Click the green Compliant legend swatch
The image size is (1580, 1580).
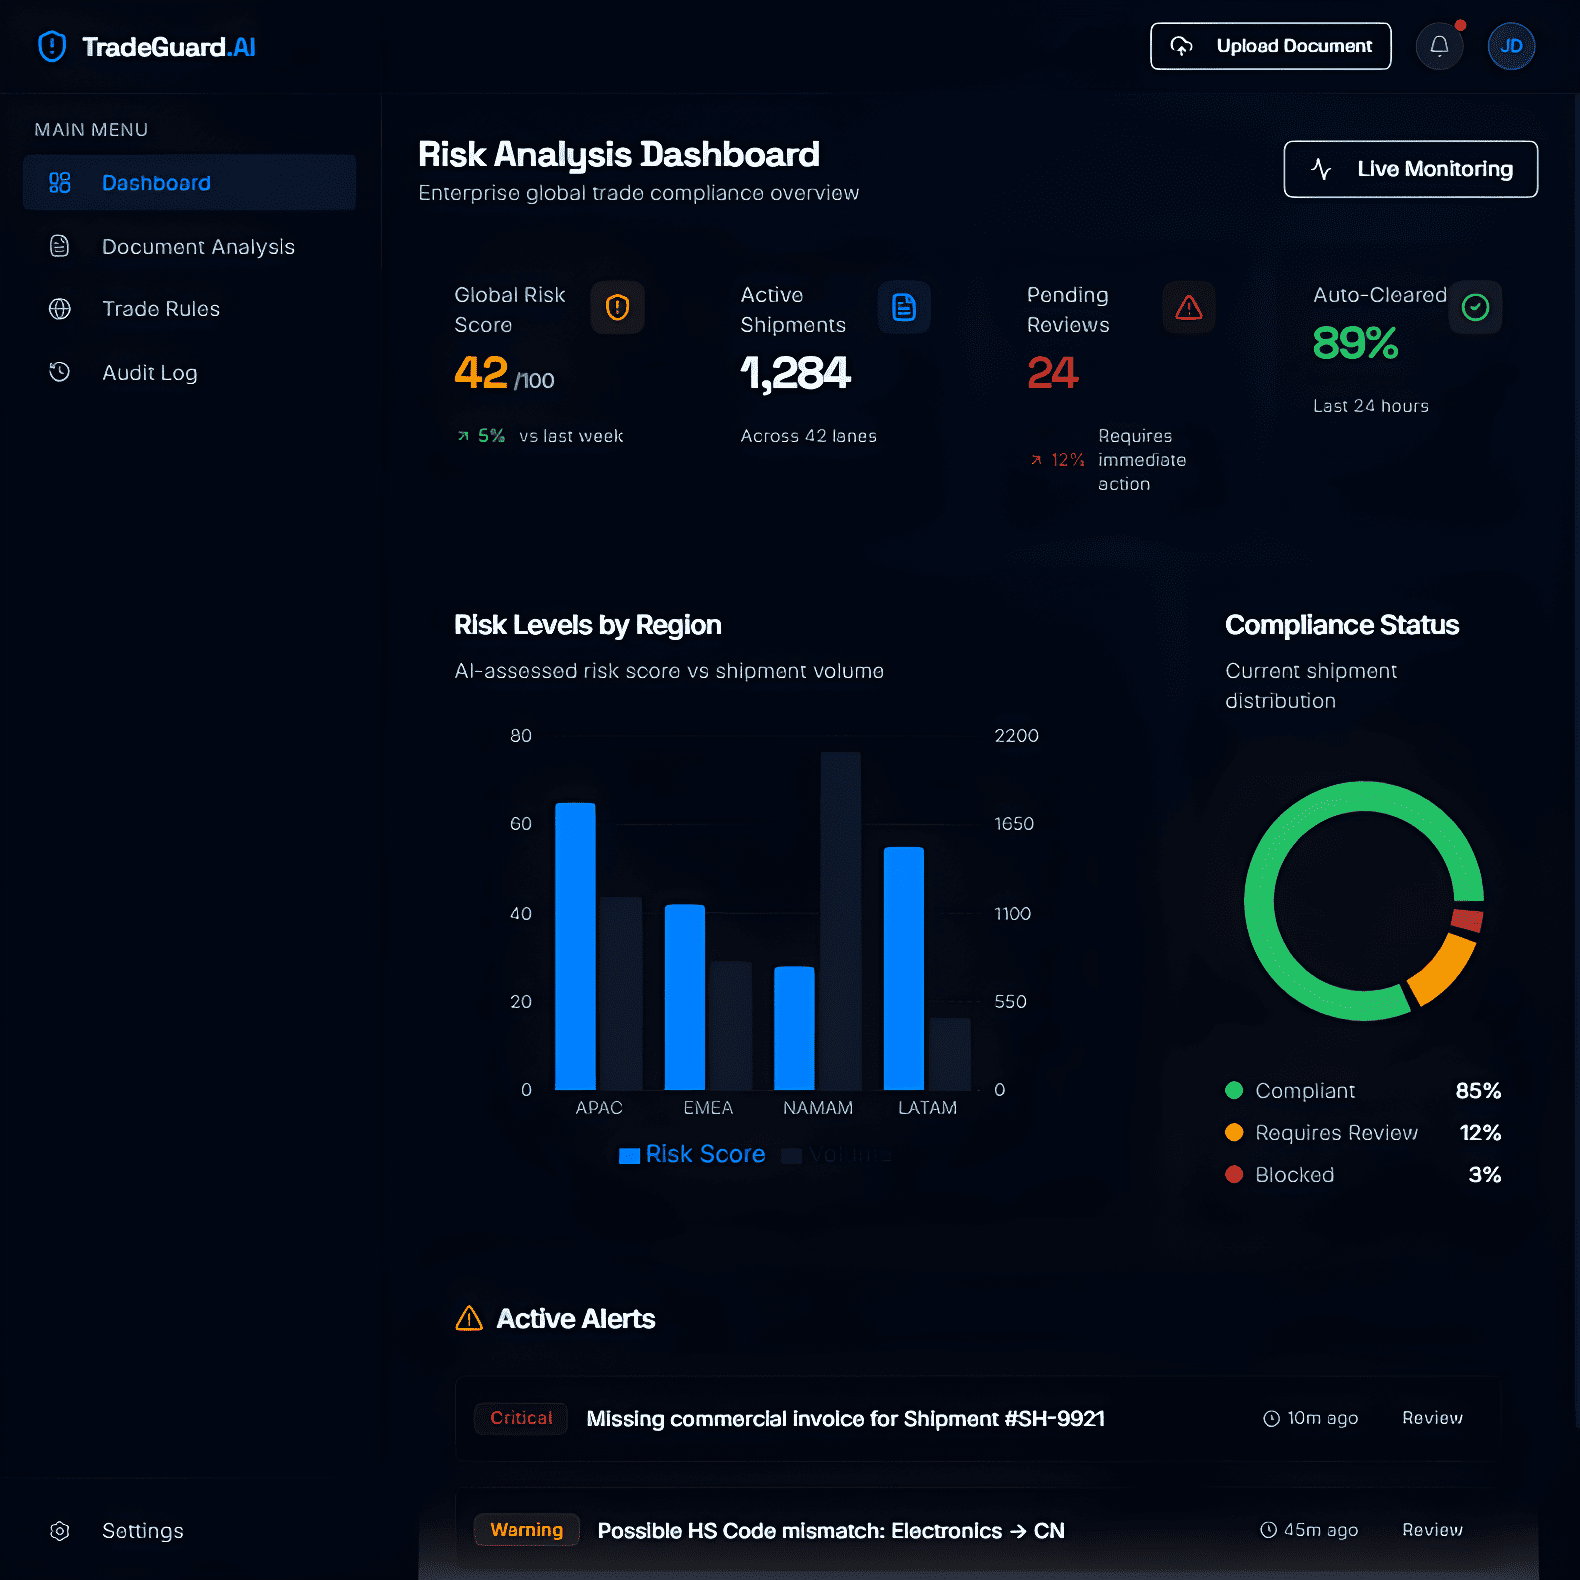[1234, 1091]
